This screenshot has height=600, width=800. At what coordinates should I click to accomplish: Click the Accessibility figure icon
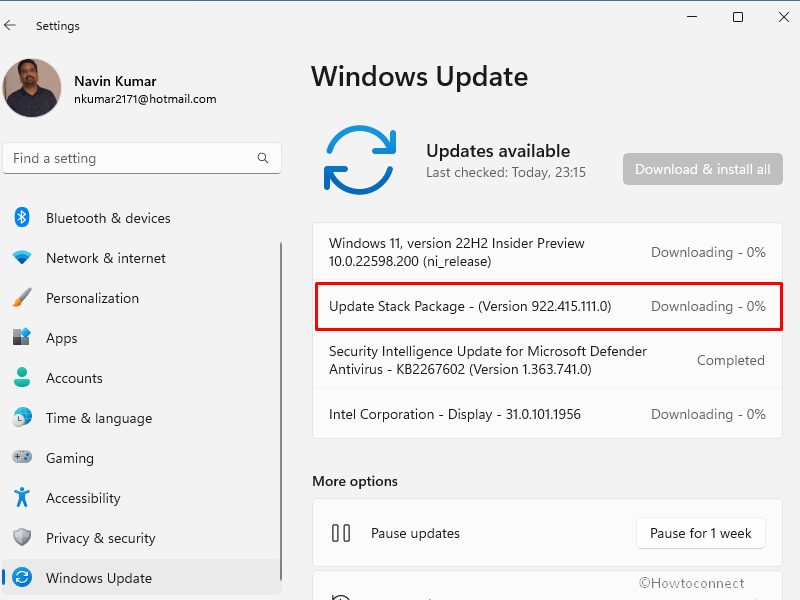pyautogui.click(x=22, y=497)
